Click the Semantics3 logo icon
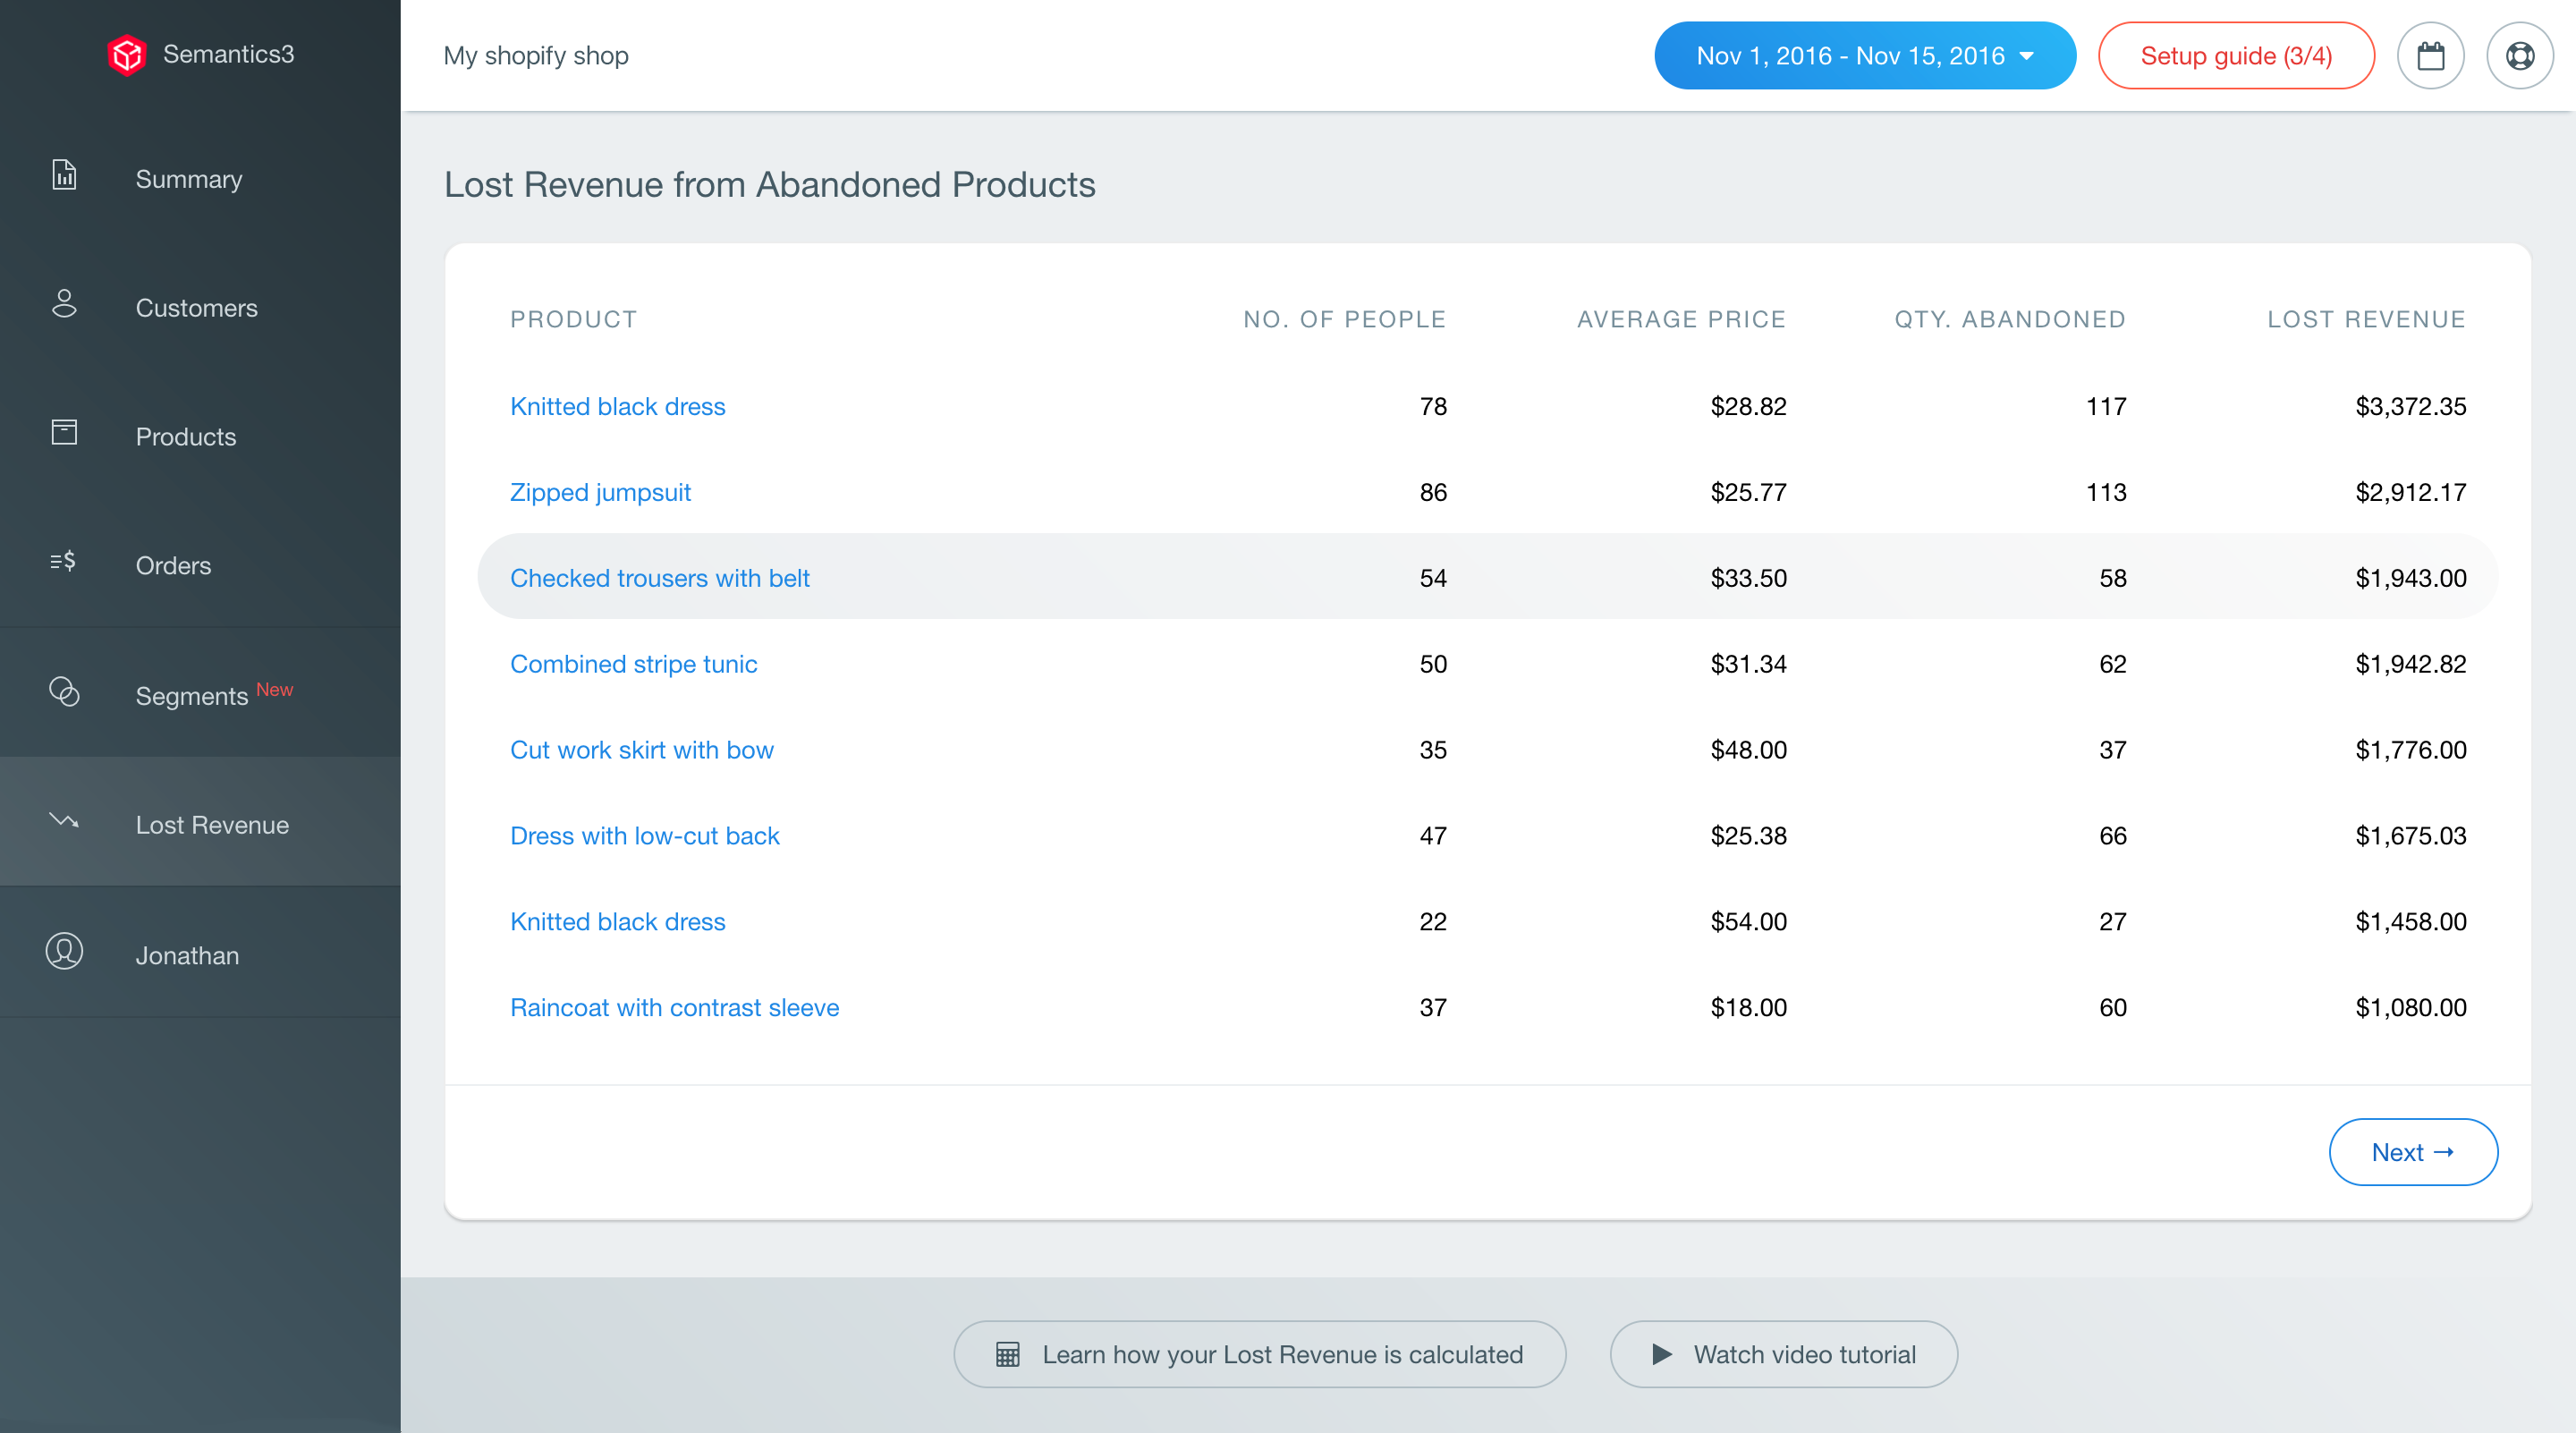The width and height of the screenshot is (2576, 1433). coord(127,54)
